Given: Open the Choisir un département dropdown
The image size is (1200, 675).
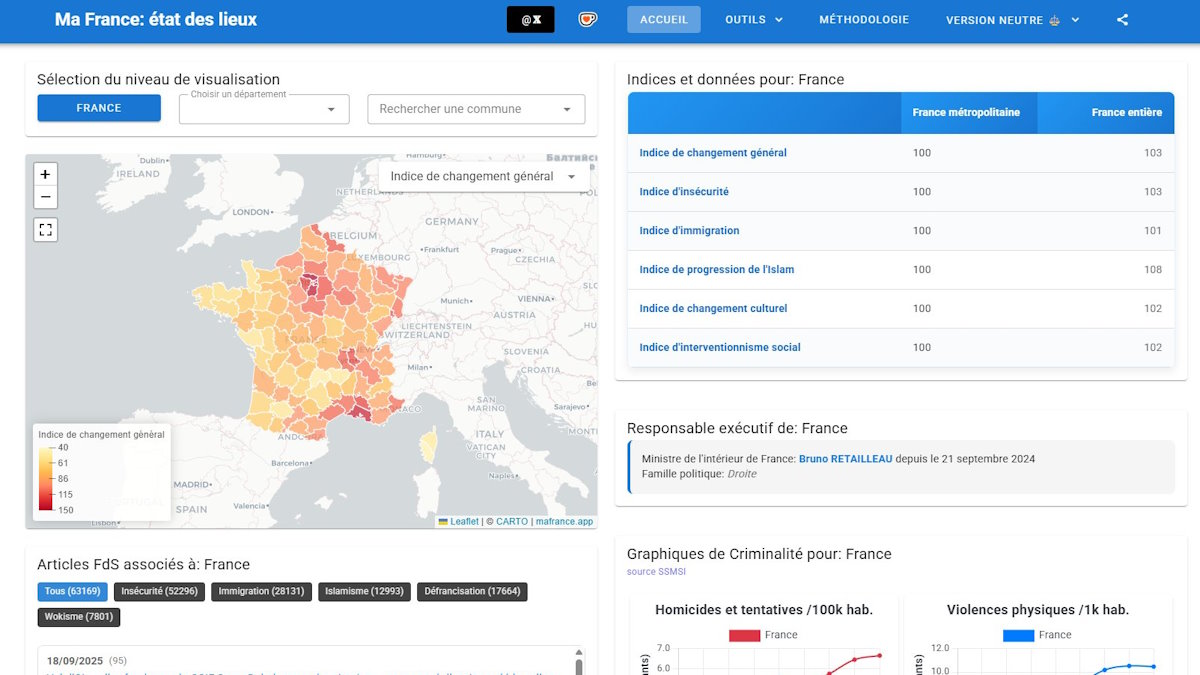Looking at the screenshot, I should click(264, 109).
